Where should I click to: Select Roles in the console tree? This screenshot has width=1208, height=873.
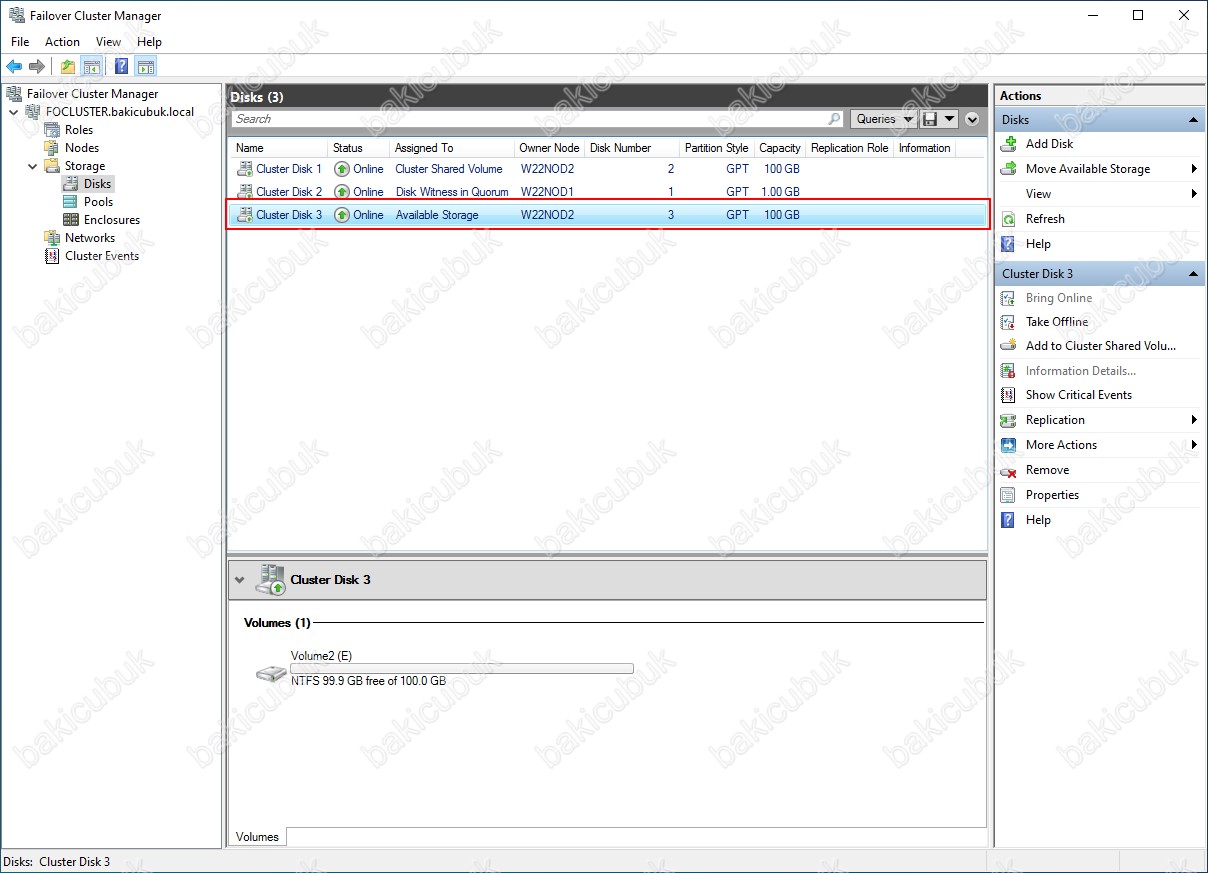(79, 130)
